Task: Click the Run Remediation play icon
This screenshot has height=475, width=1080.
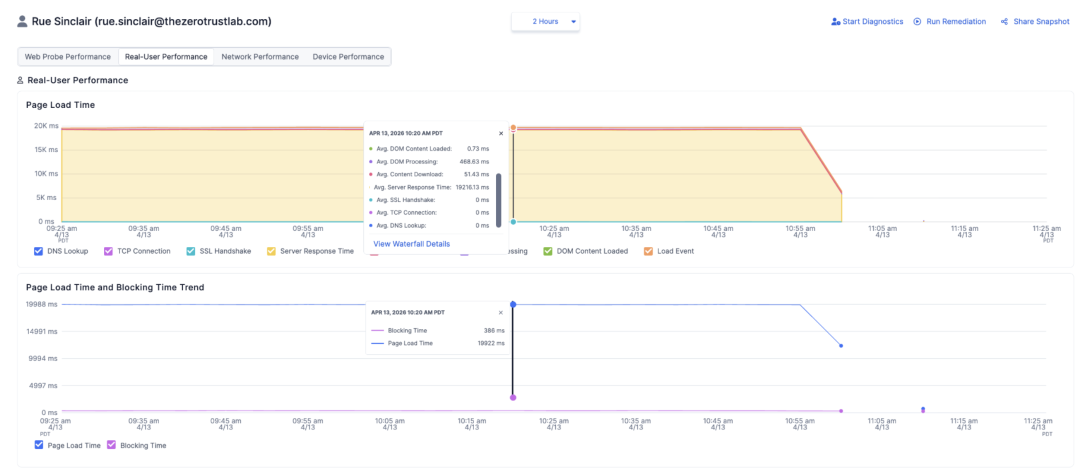Action: [917, 21]
